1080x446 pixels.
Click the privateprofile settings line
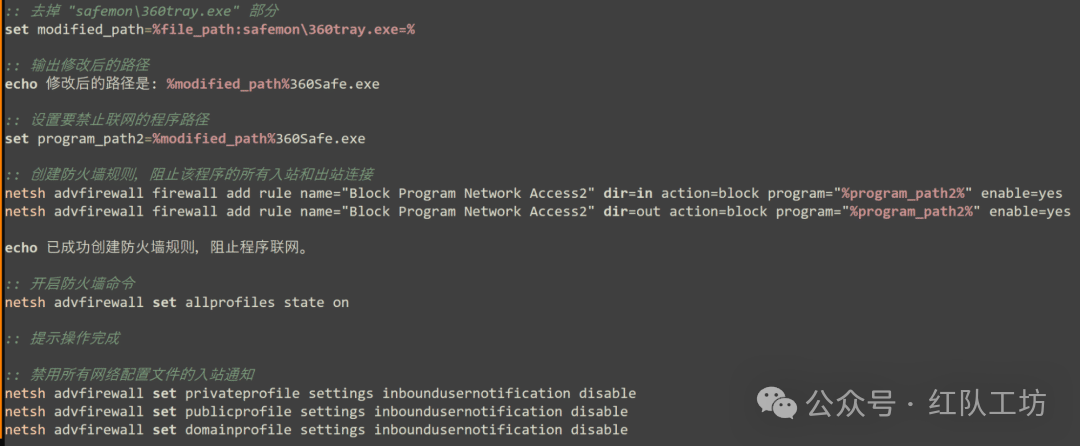click(320, 394)
